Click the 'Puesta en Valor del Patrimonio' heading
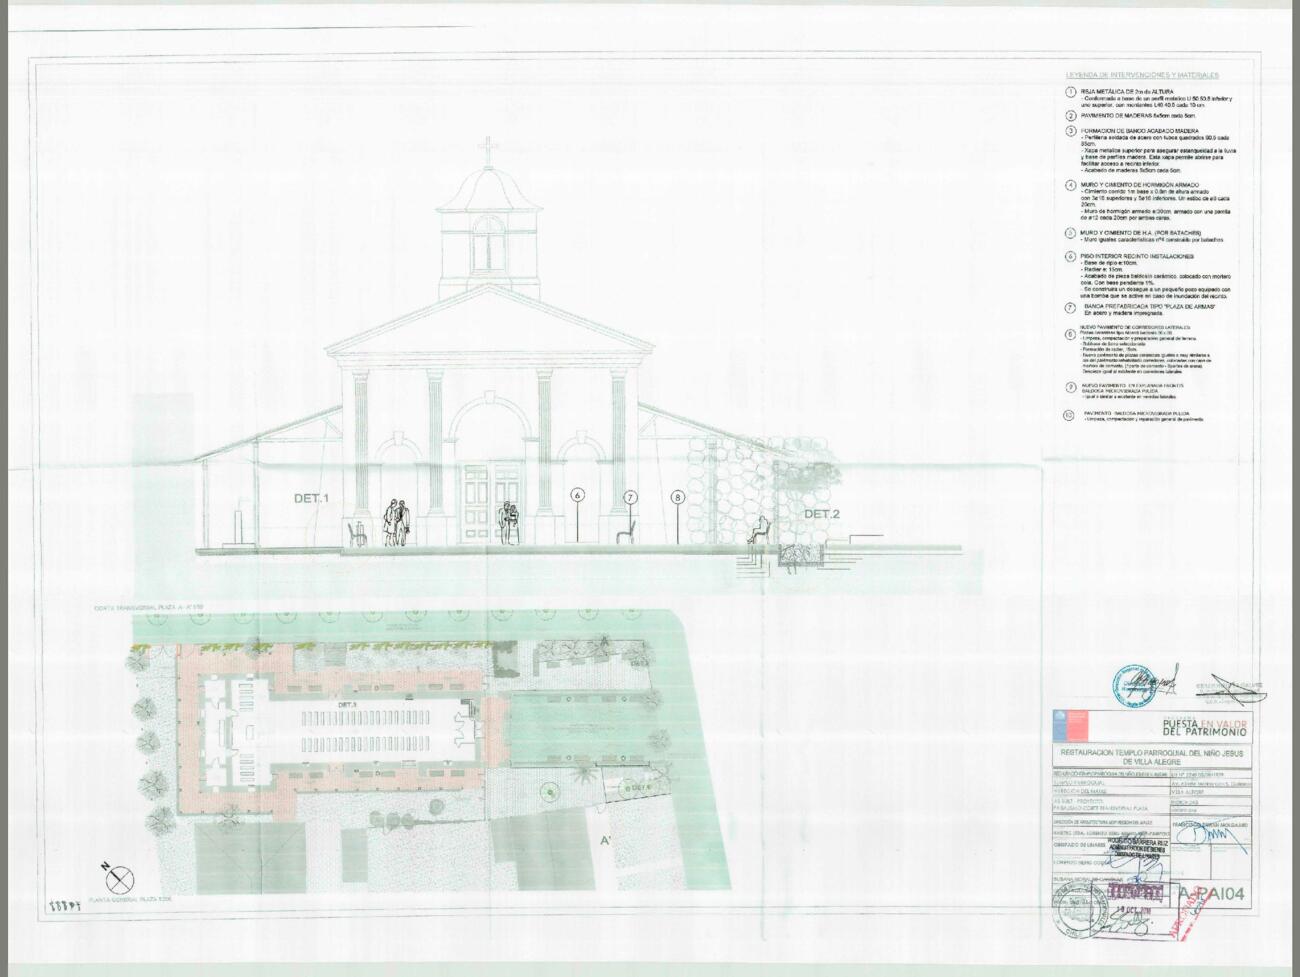This screenshot has width=1300, height=977. 1204,727
